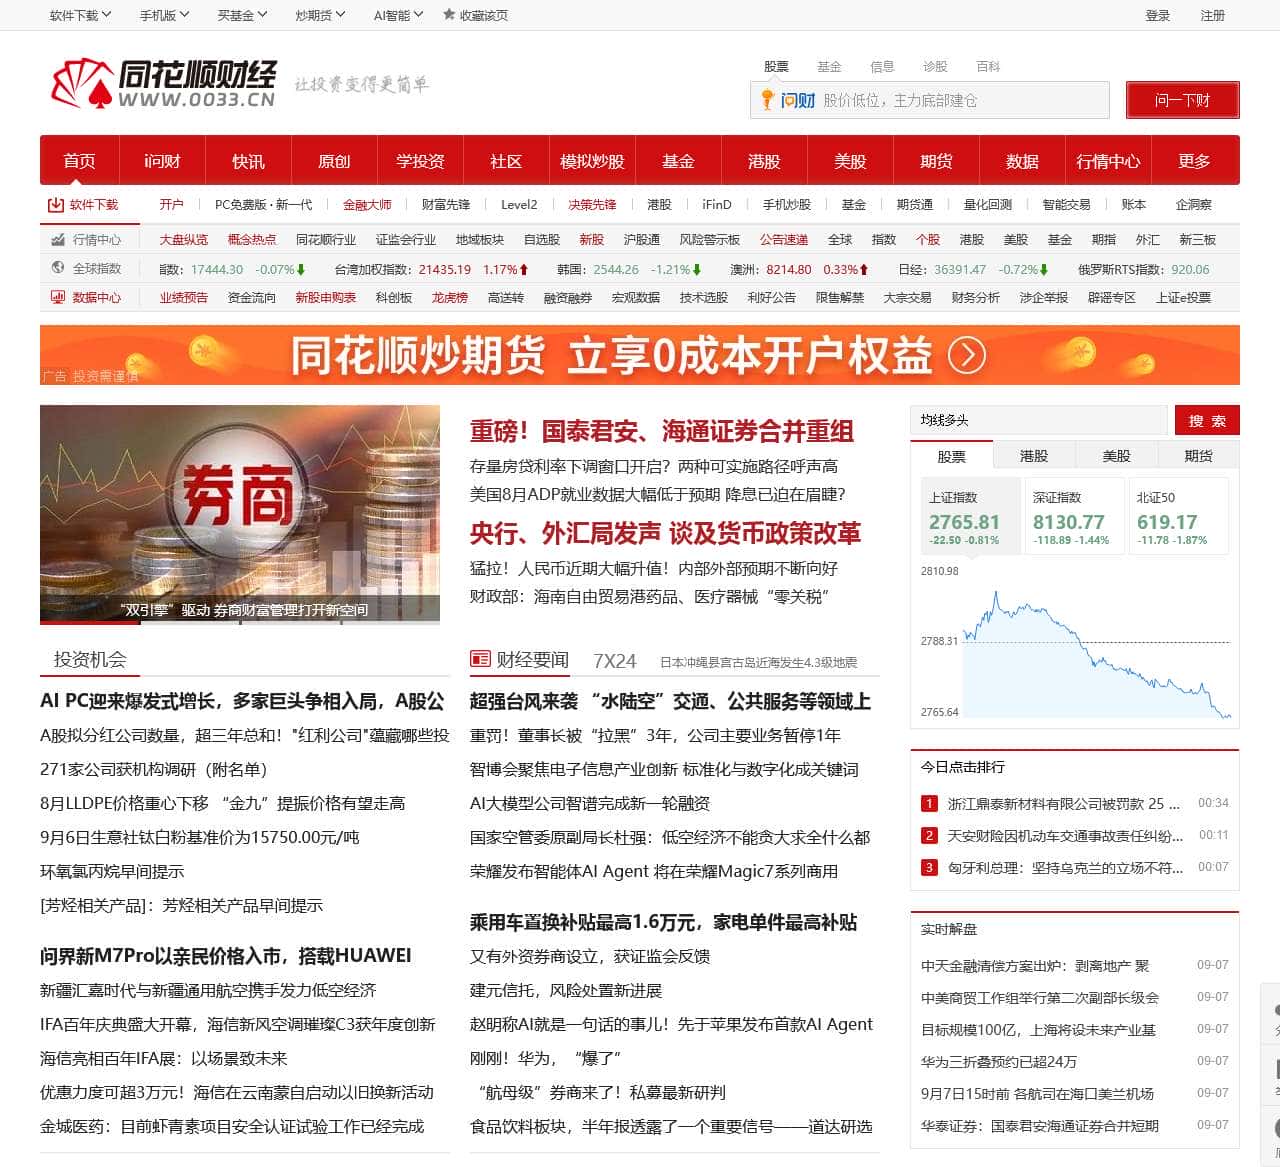
Task: Click 金融大师 in the sub-navigation row
Action: (367, 205)
